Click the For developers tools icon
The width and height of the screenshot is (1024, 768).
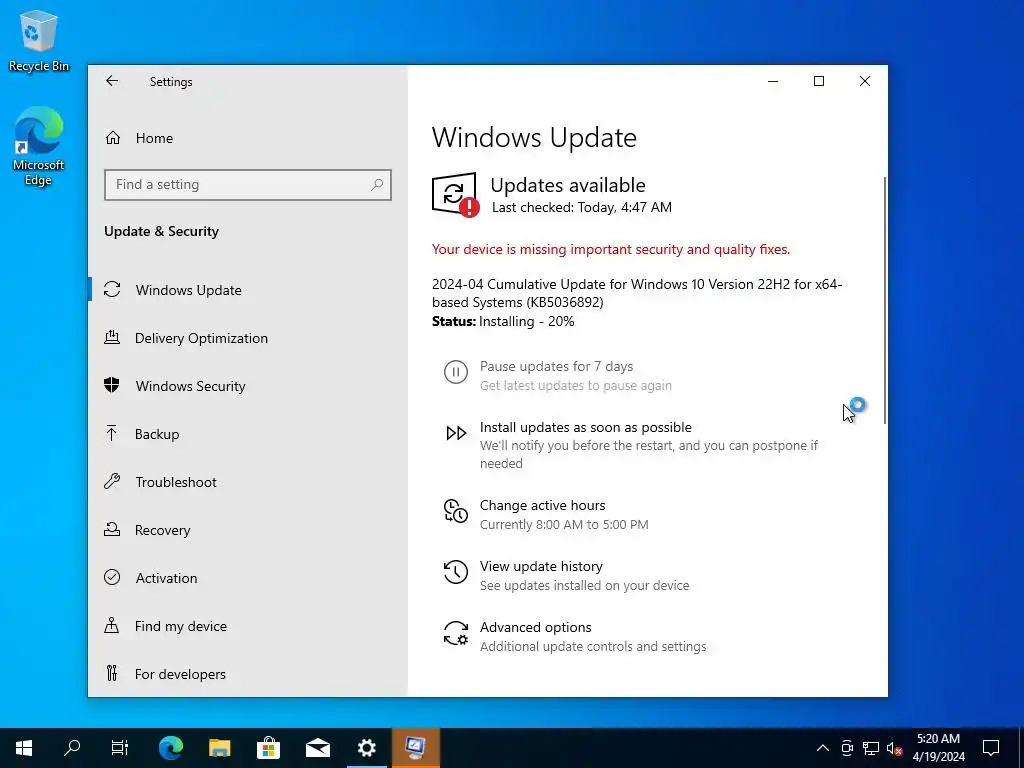pos(112,673)
